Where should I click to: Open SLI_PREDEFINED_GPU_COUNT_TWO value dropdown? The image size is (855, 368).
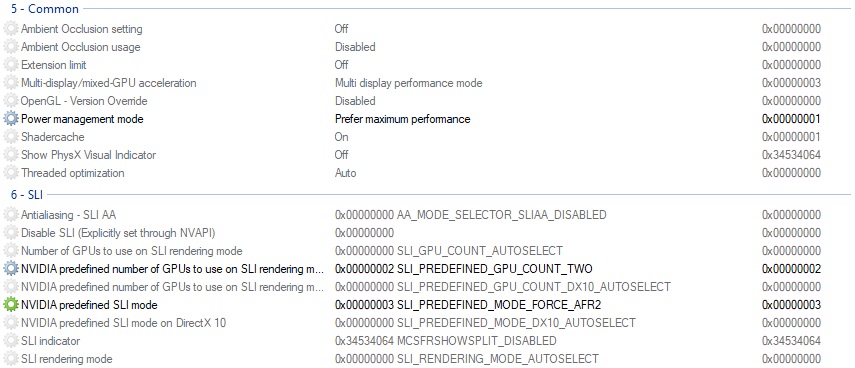tap(463, 269)
